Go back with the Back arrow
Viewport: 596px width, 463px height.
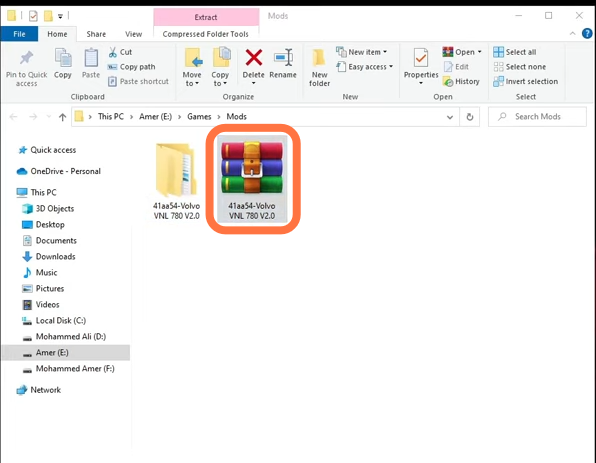(14, 117)
